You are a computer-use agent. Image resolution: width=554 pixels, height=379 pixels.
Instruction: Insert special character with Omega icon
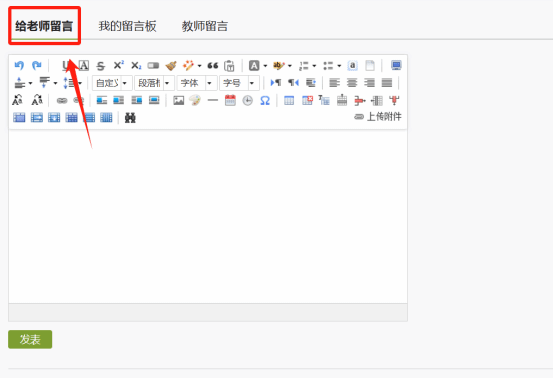265,101
